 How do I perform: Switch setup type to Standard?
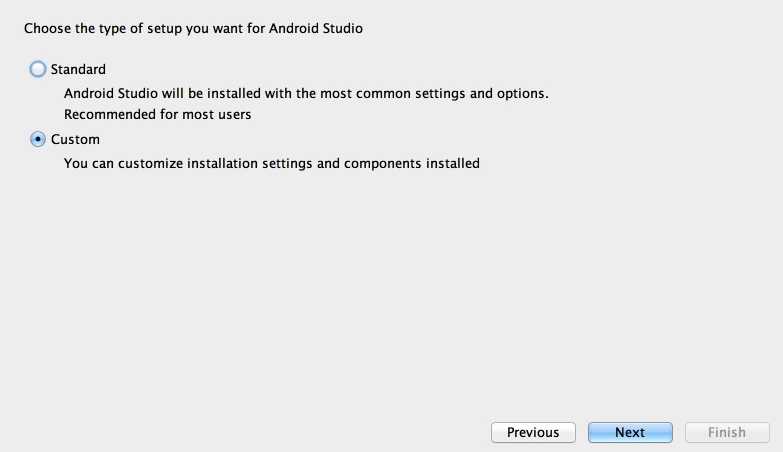[38, 69]
